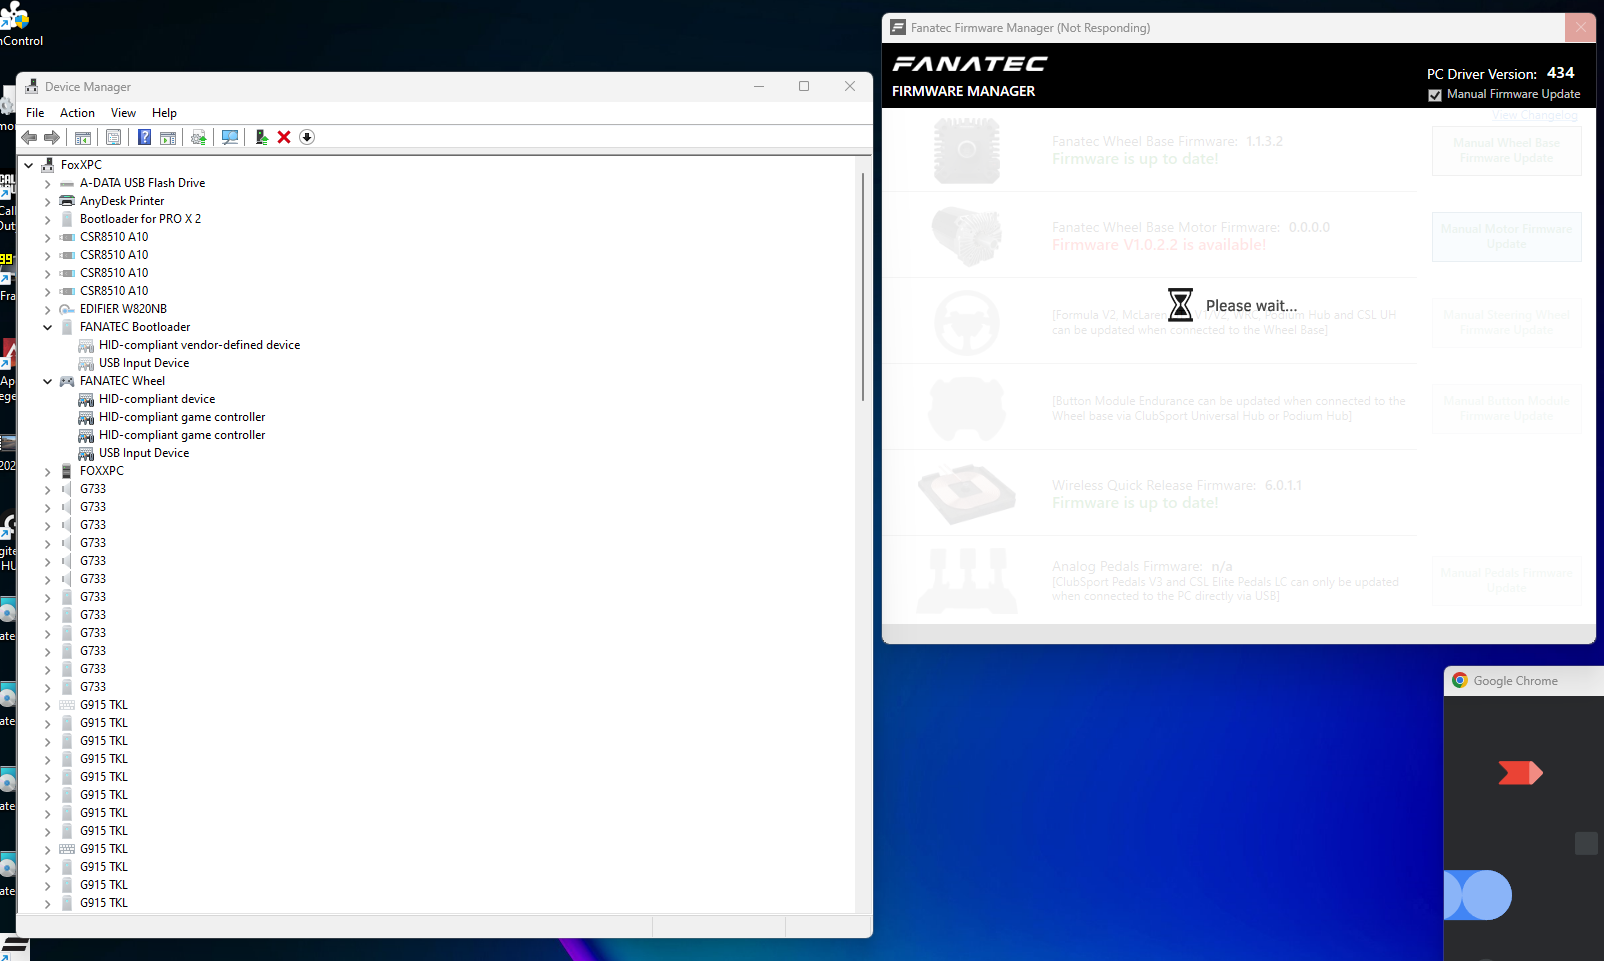Close the Fanatec Firmware Manager window
The image size is (1604, 961).
point(1580,27)
